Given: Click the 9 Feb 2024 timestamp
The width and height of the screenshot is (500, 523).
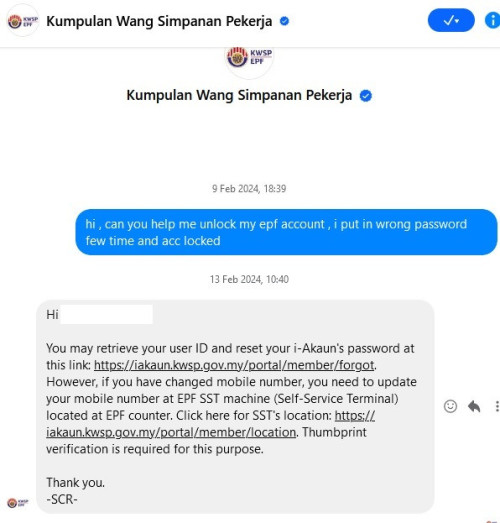Looking at the screenshot, I should click(249, 189).
